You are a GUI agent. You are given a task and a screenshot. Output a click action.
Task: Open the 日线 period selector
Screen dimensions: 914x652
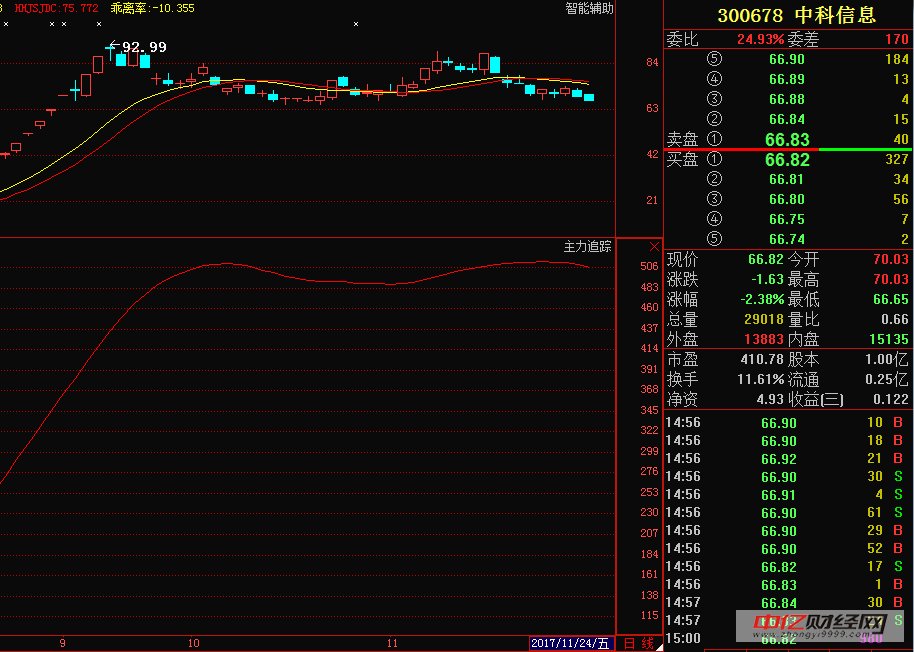638,643
